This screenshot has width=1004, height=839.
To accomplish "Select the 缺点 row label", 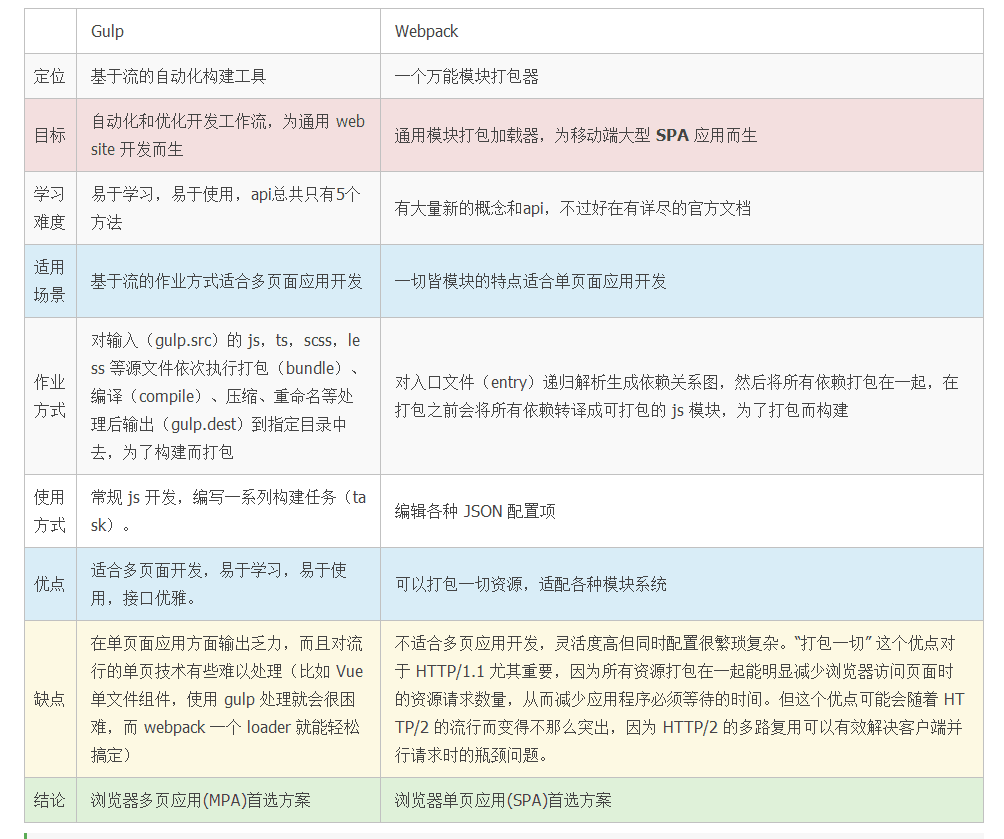I will tap(50, 699).
